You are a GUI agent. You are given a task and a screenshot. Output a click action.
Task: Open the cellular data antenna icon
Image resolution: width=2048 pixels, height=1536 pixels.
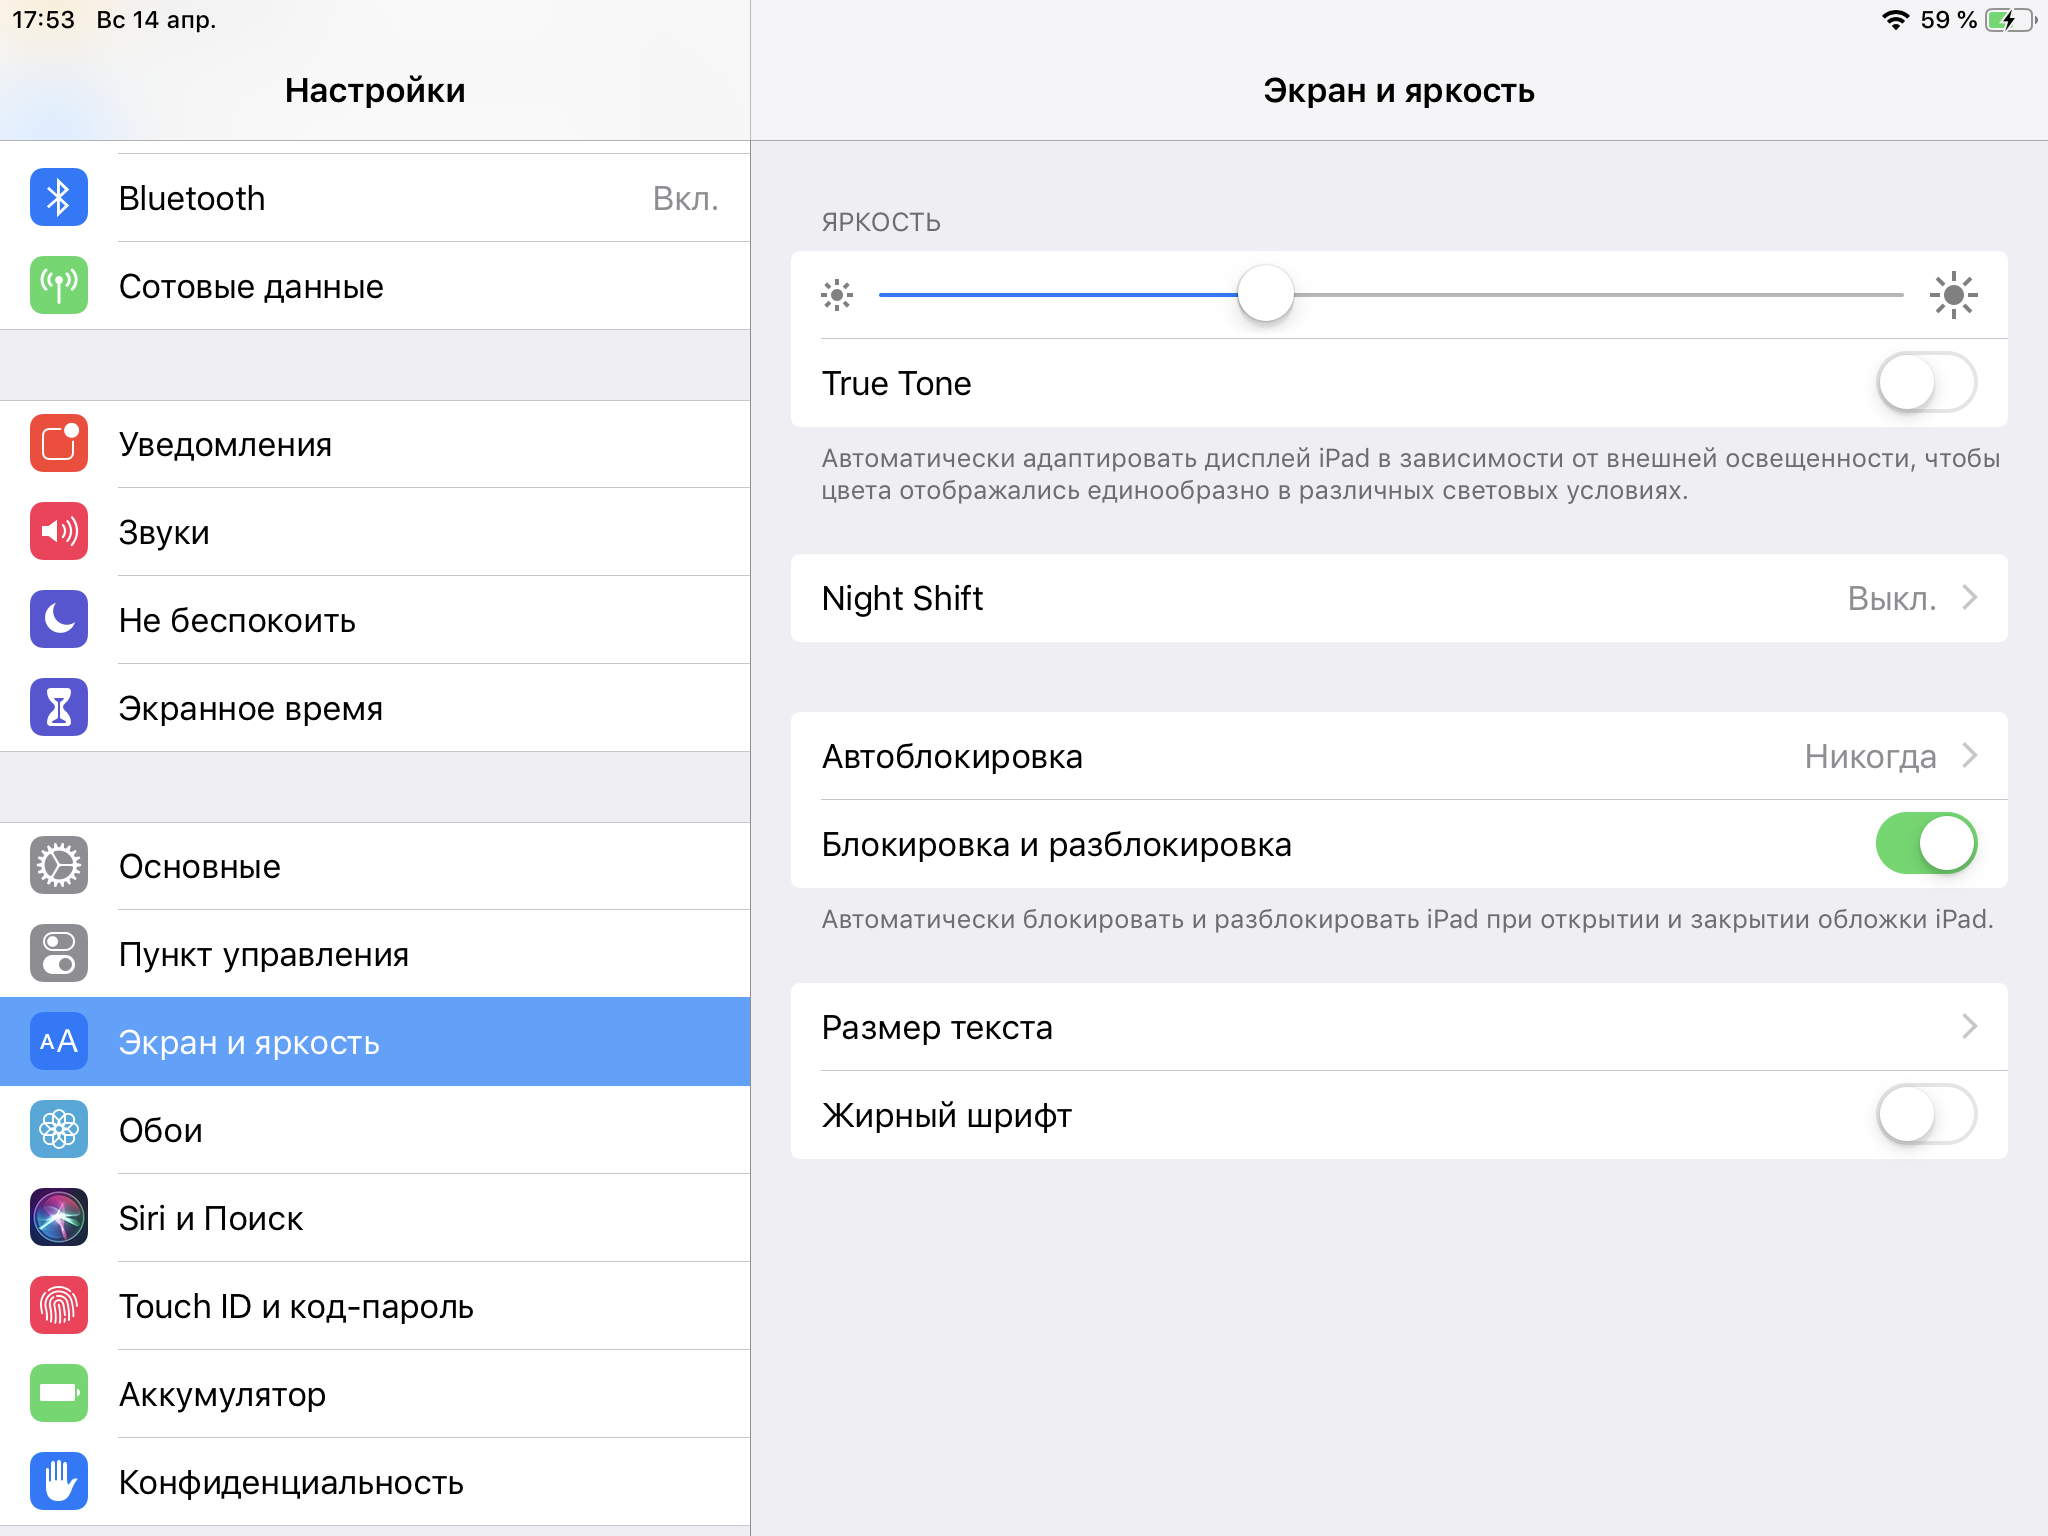click(x=59, y=286)
